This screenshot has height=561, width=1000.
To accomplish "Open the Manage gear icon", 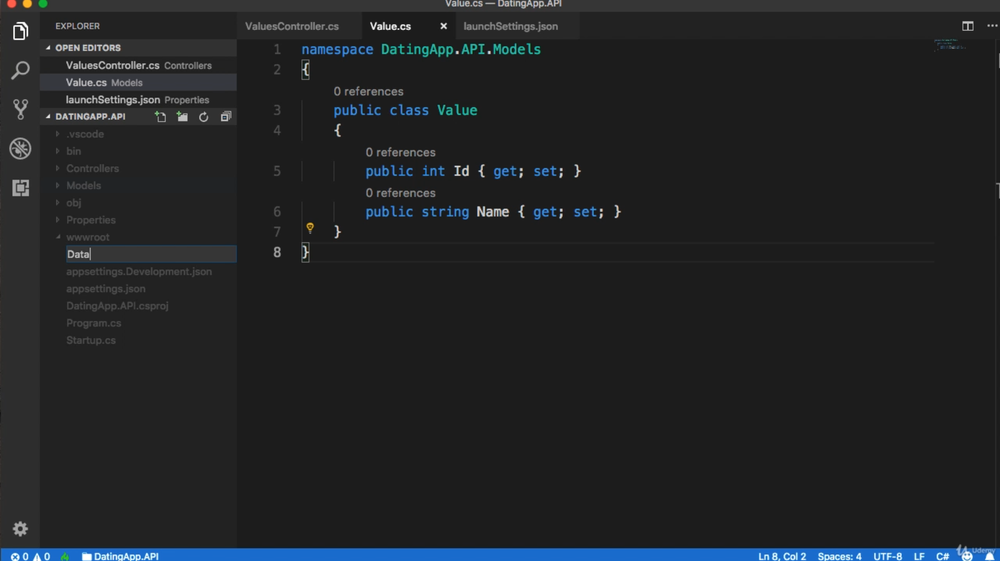I will pyautogui.click(x=20, y=528).
